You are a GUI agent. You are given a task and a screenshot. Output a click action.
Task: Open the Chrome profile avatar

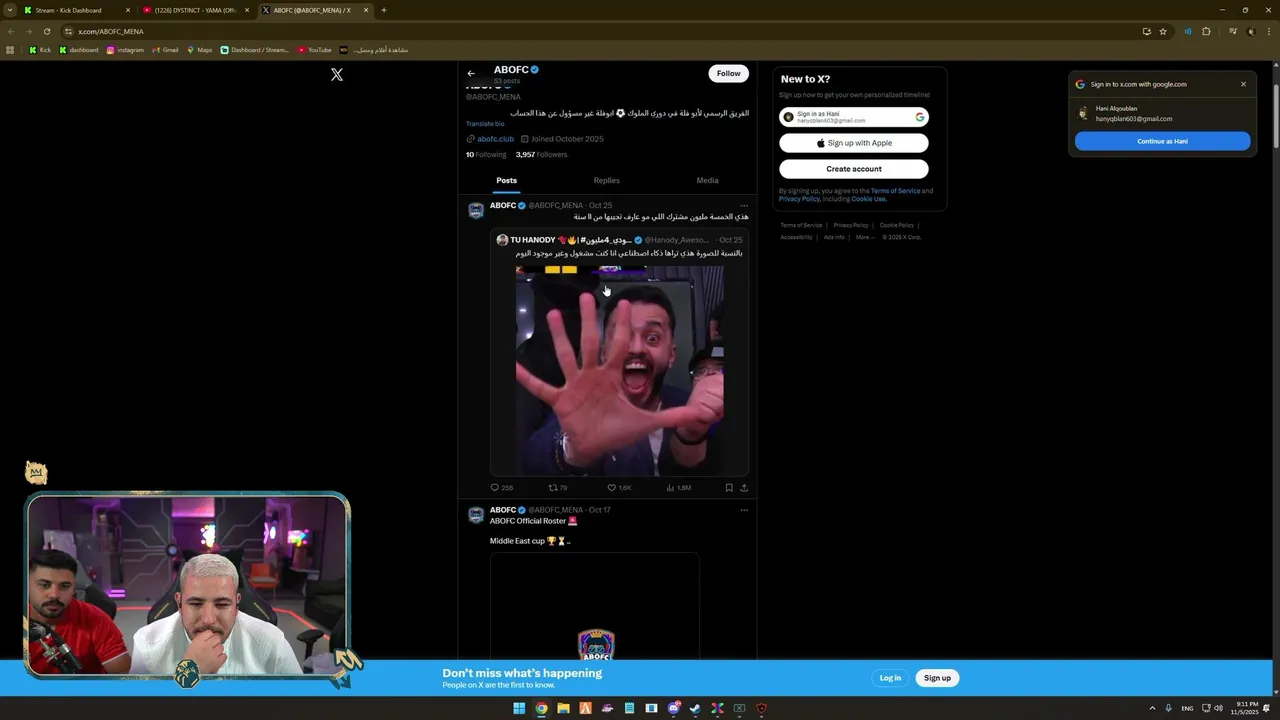[x=1251, y=31]
